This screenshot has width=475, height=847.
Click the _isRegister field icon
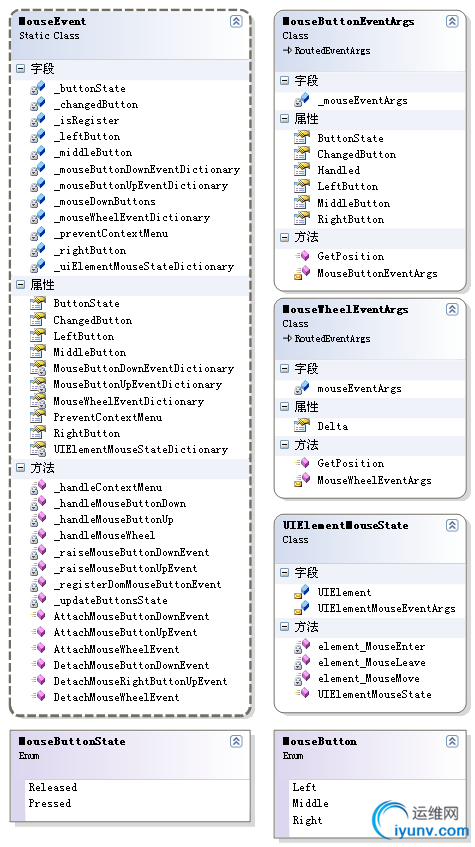pos(38,120)
